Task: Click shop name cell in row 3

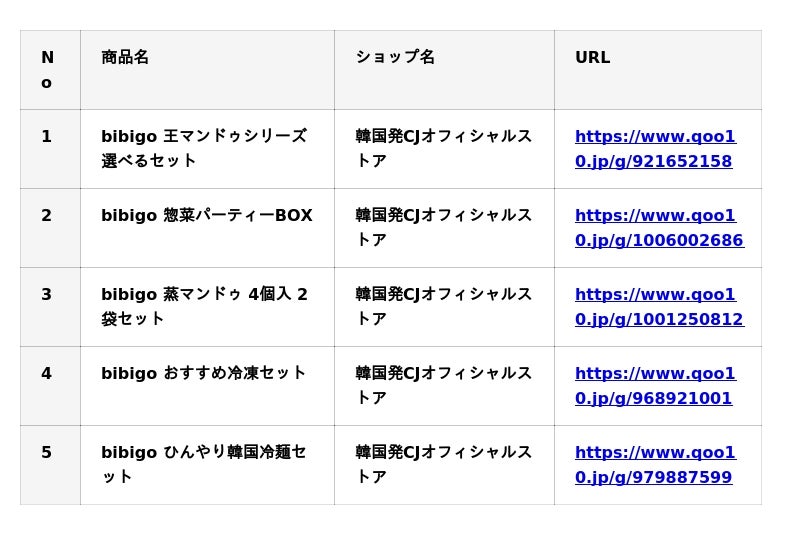Action: pyautogui.click(x=443, y=306)
